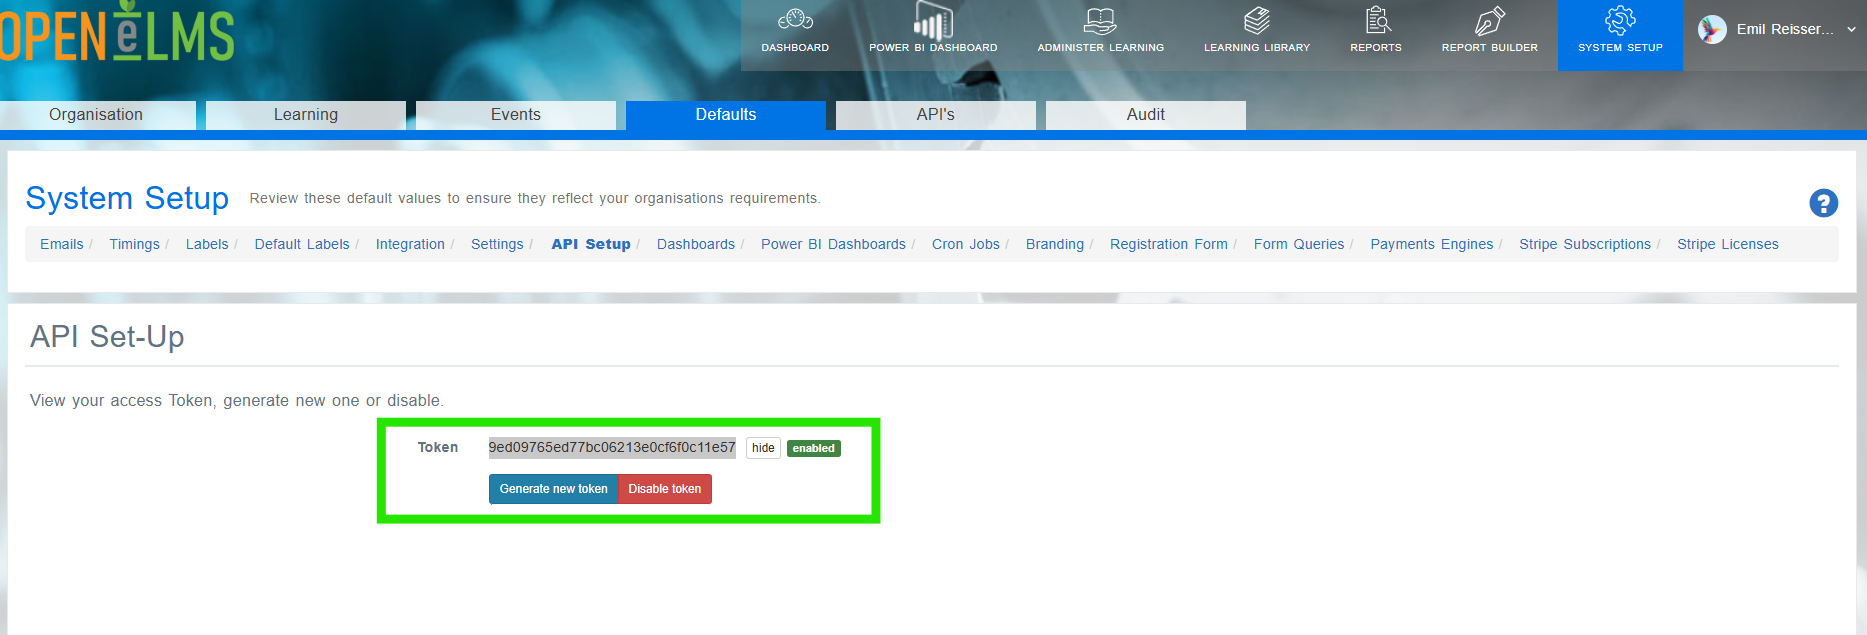Select the System Setup gear icon
Image resolution: width=1867 pixels, height=635 pixels.
pos(1620,20)
